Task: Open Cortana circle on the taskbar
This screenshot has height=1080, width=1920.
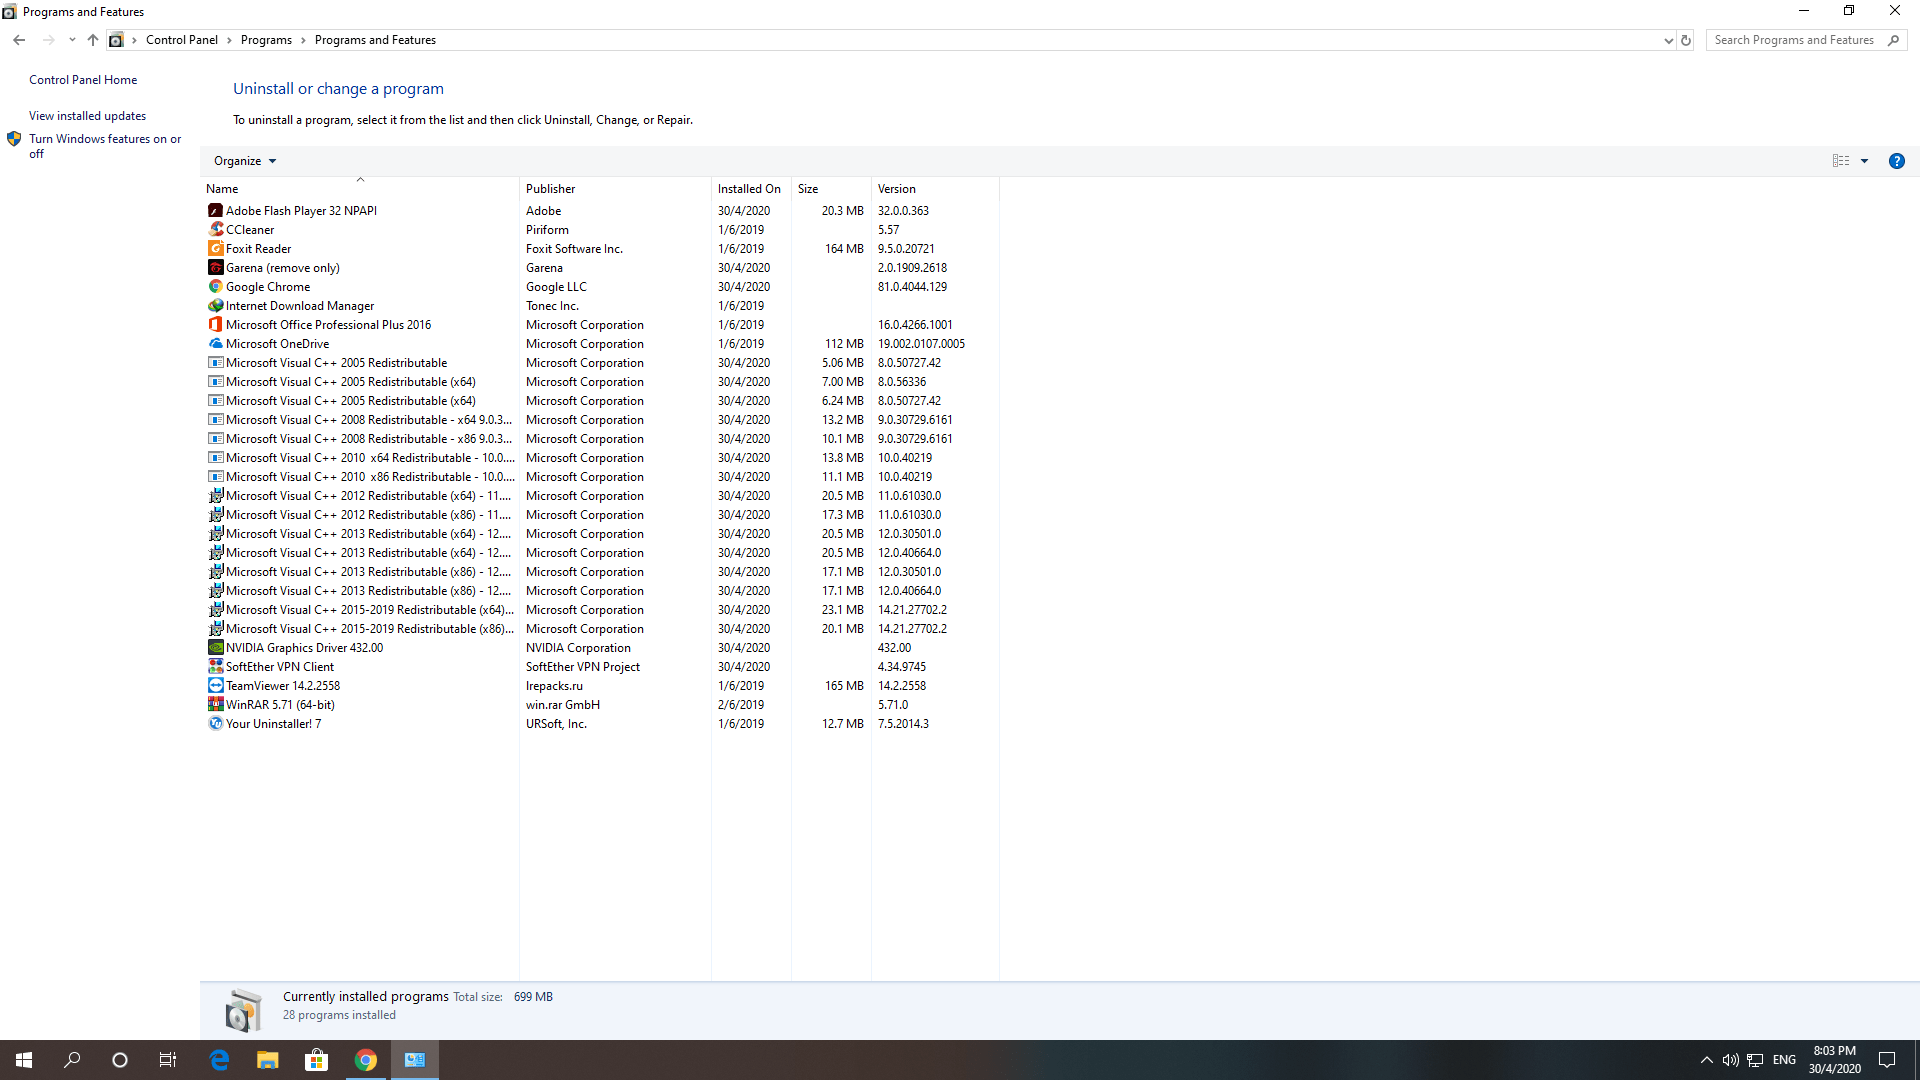Action: coord(120,1060)
